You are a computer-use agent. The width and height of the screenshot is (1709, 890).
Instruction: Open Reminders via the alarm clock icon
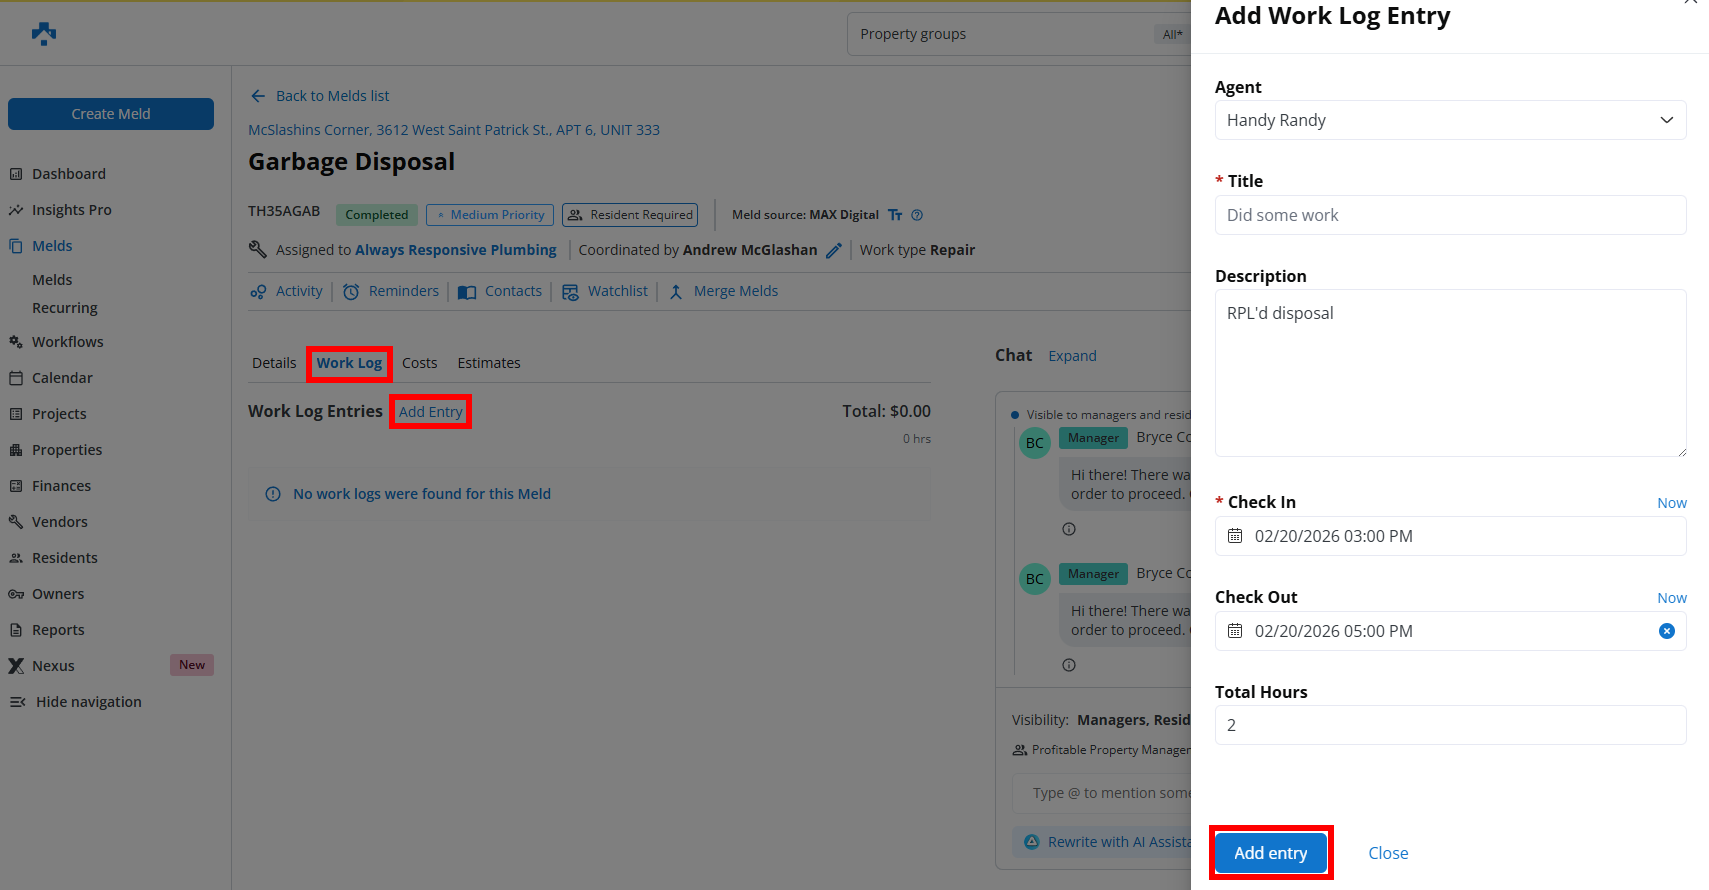(x=351, y=292)
